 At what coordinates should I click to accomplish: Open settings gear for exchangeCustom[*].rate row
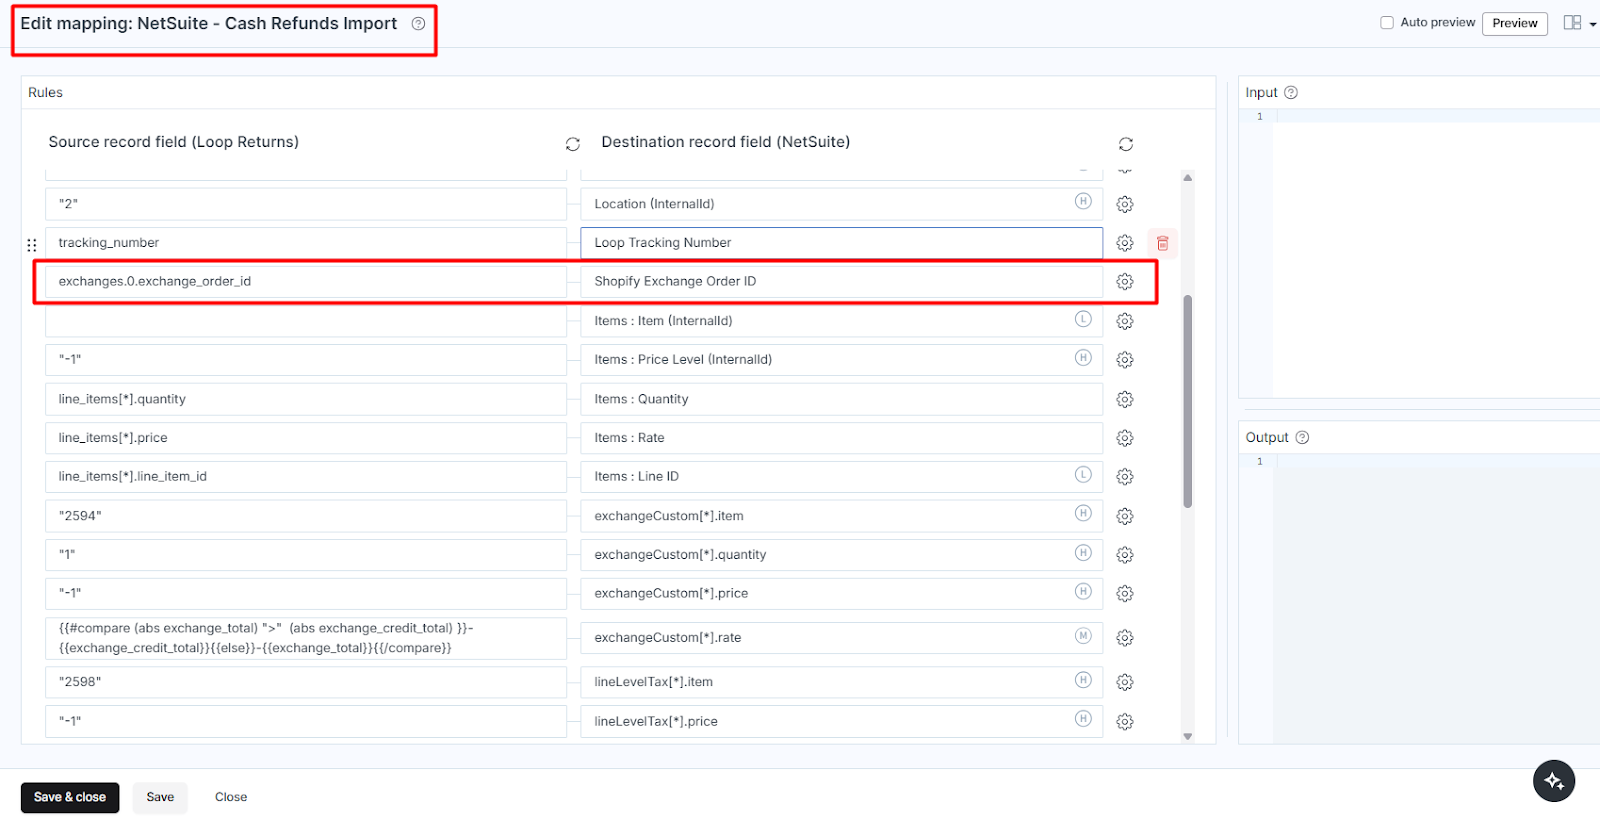(1125, 638)
